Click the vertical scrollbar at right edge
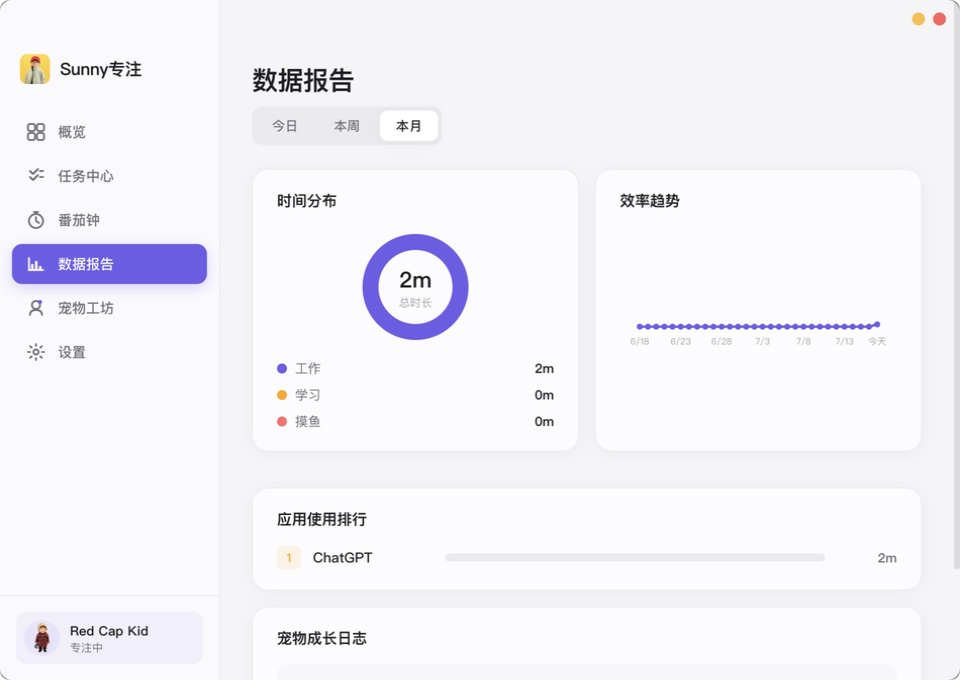The image size is (960, 680). point(956,283)
